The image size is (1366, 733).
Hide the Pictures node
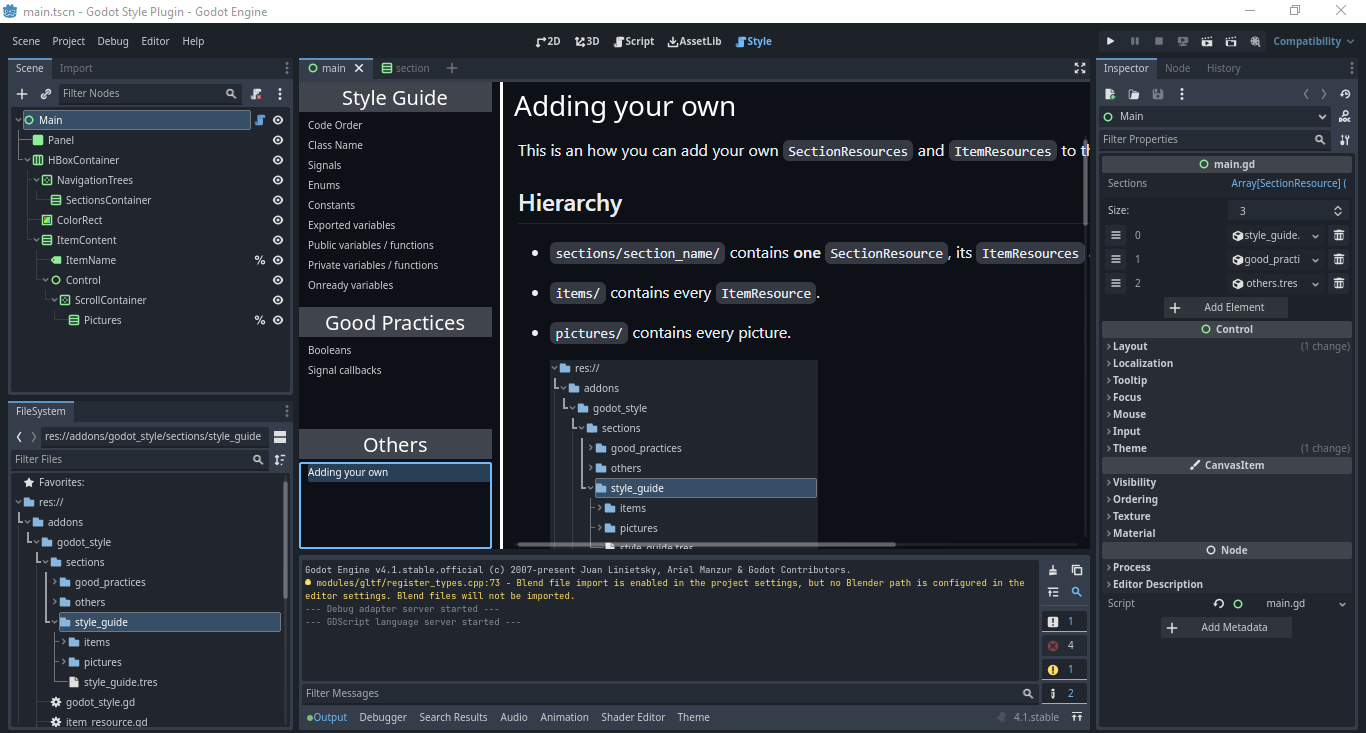click(x=278, y=320)
